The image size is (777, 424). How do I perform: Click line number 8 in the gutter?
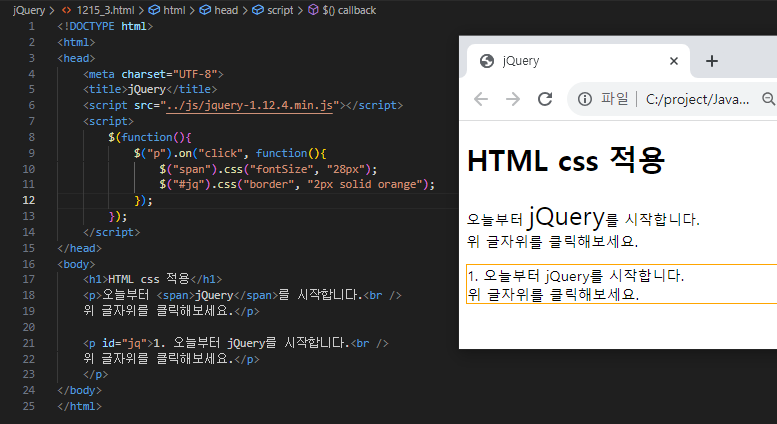tap(32, 137)
